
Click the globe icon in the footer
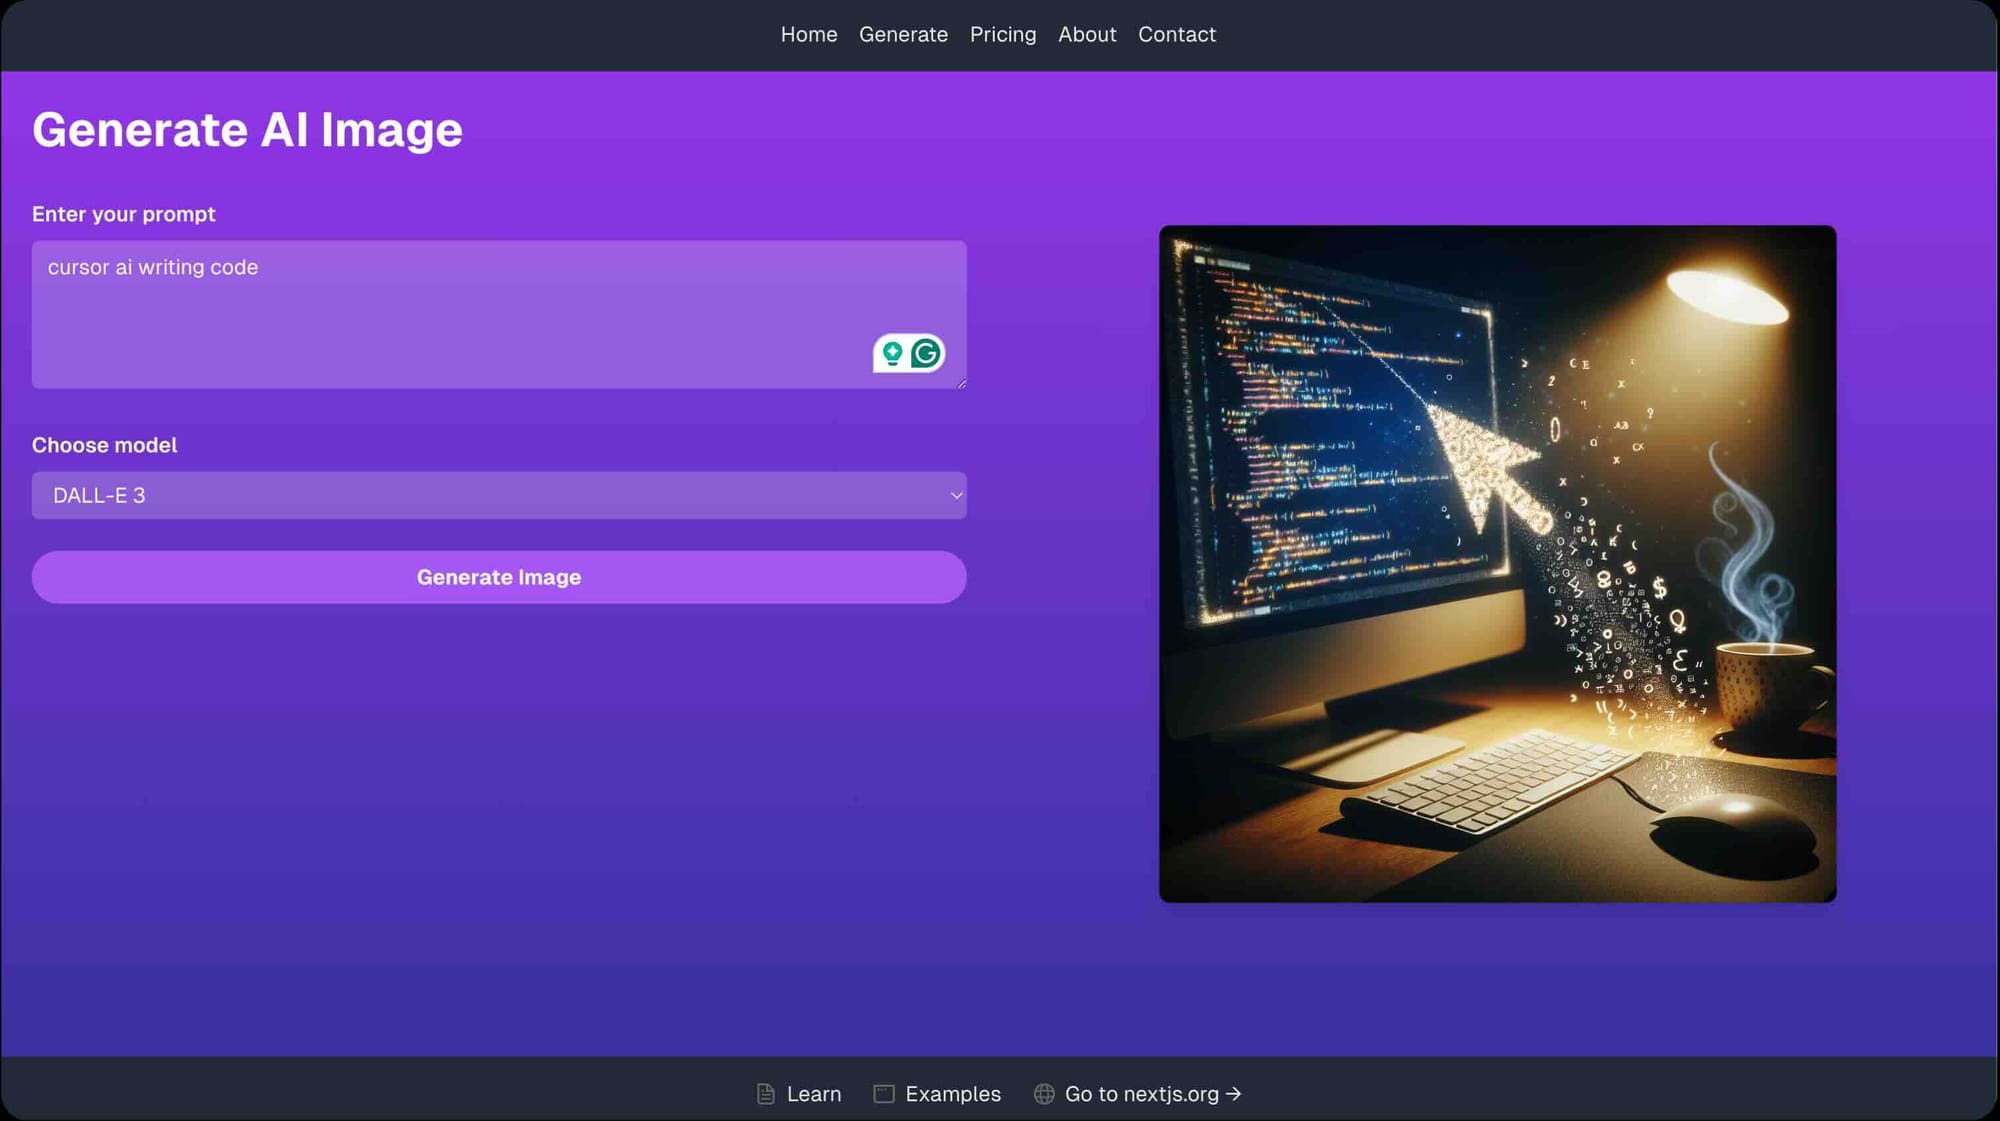coord(1044,1094)
